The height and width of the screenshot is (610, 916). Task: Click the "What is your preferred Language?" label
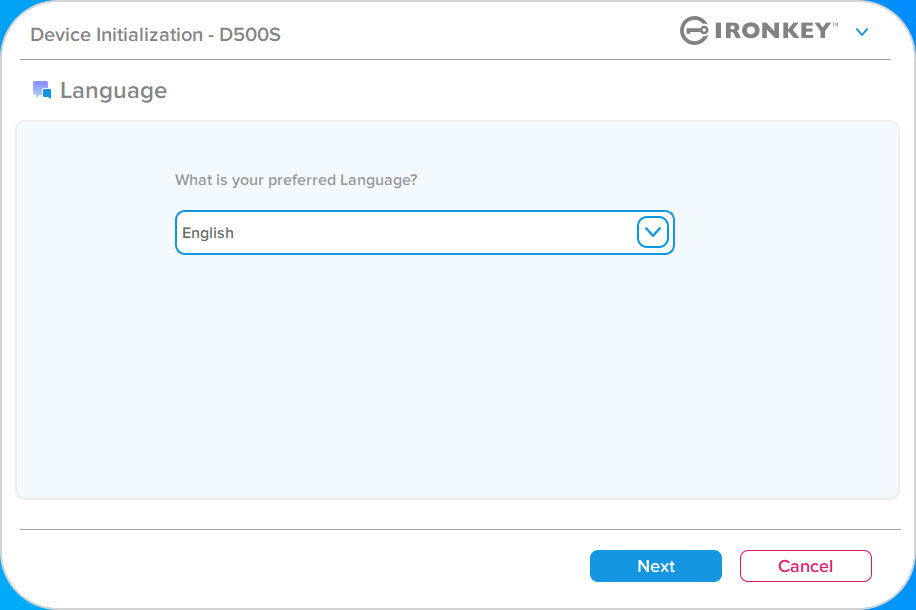296,180
